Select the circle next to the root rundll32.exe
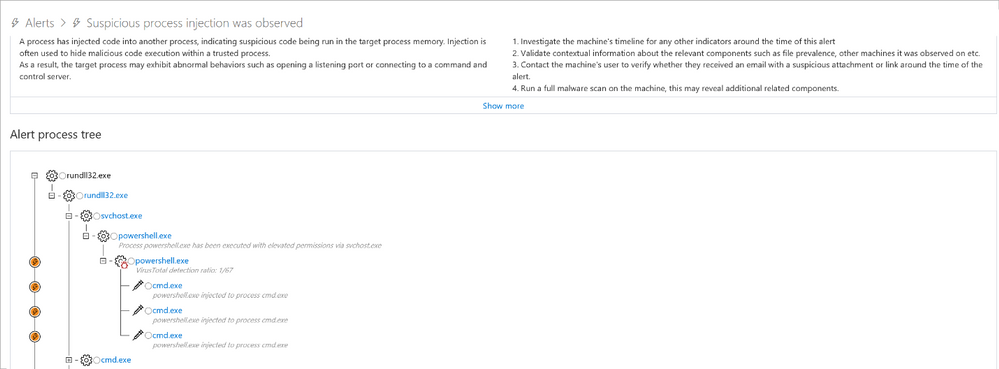The width and height of the screenshot is (999, 369). pos(62,176)
